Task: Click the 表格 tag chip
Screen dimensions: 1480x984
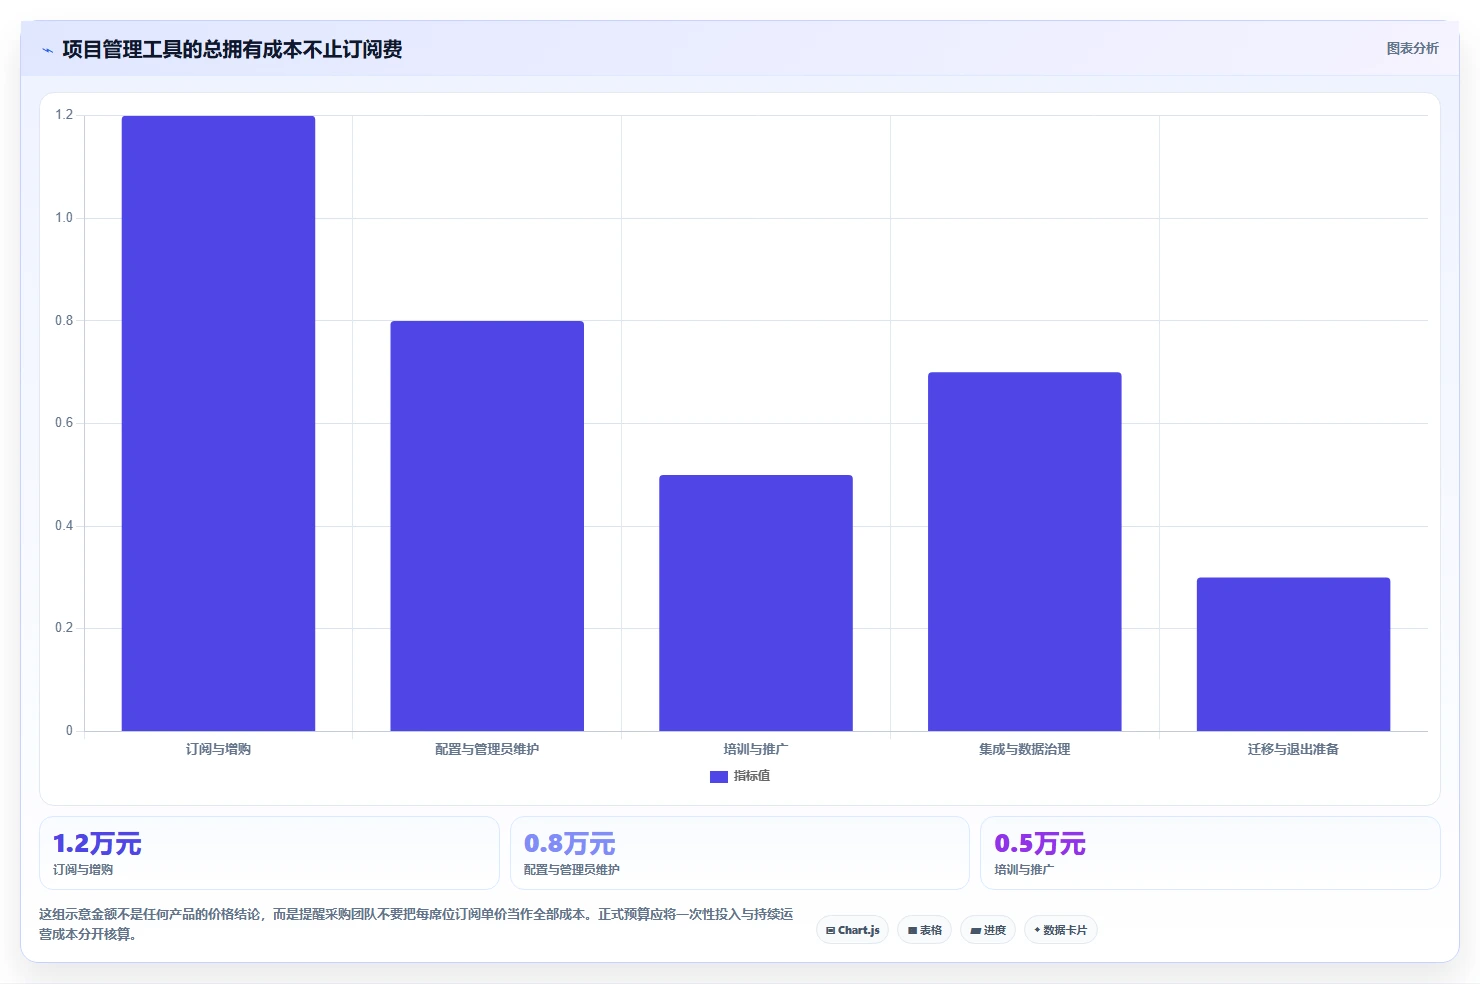Action: (924, 930)
